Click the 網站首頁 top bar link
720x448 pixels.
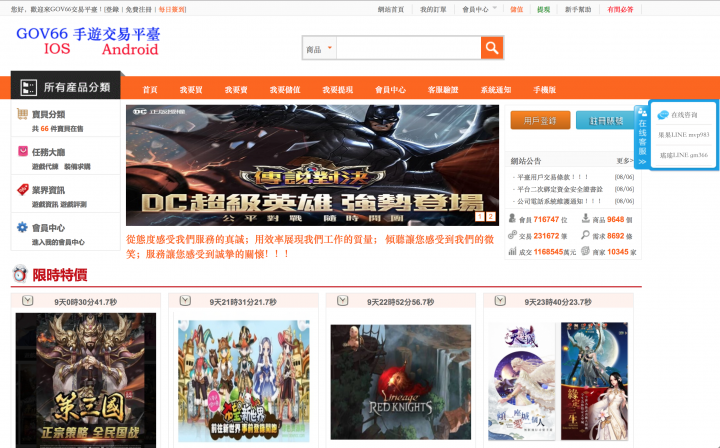click(391, 9)
